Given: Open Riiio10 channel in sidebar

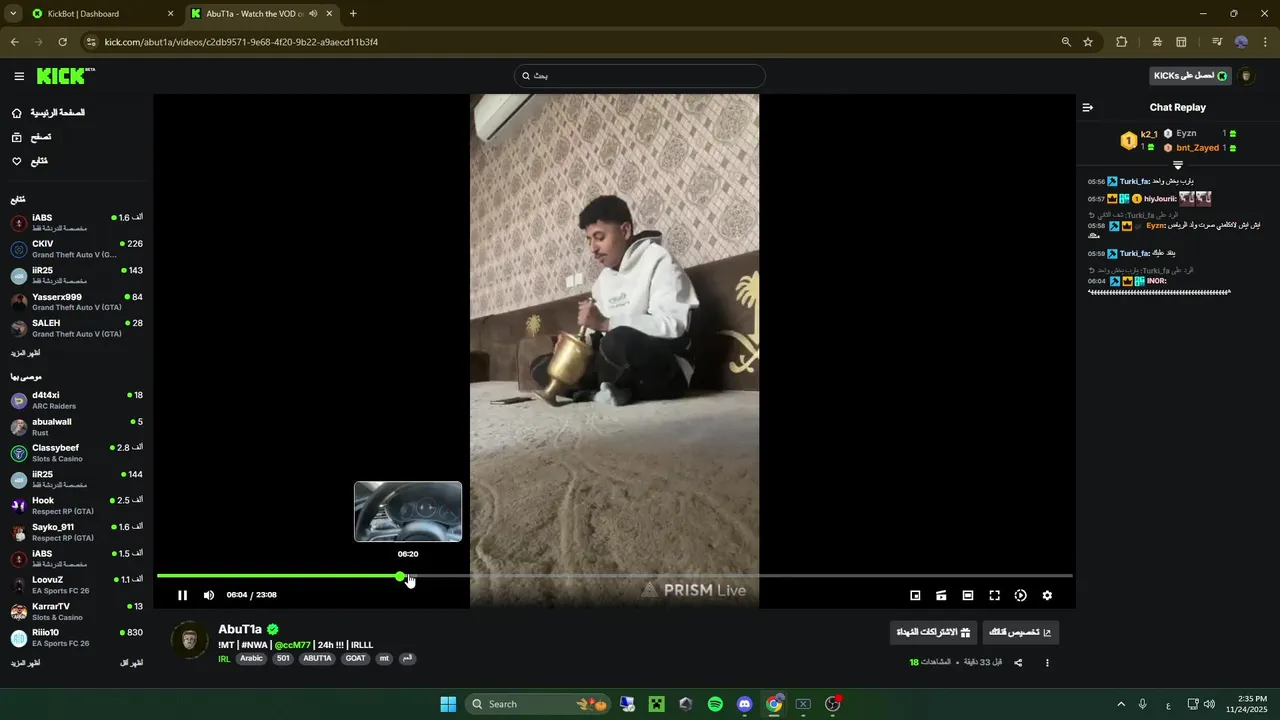Looking at the screenshot, I should pyautogui.click(x=76, y=637).
